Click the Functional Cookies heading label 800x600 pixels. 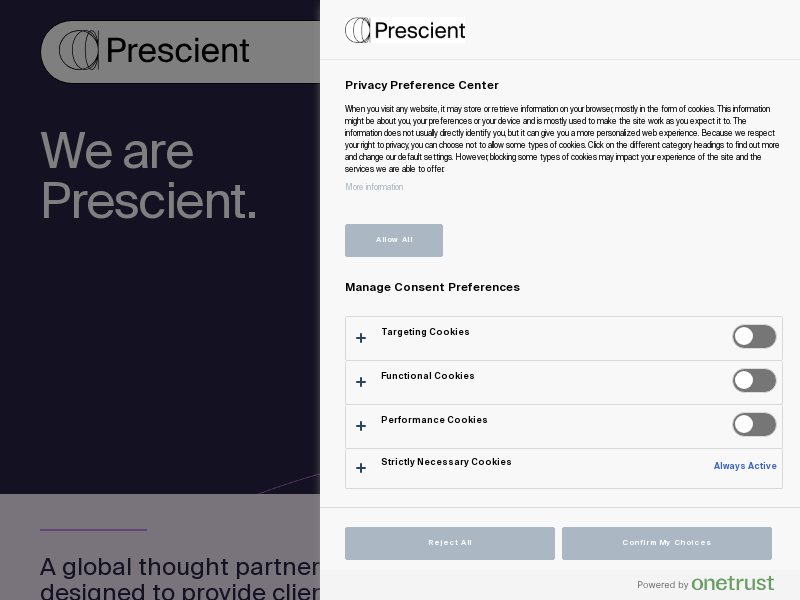[428, 376]
